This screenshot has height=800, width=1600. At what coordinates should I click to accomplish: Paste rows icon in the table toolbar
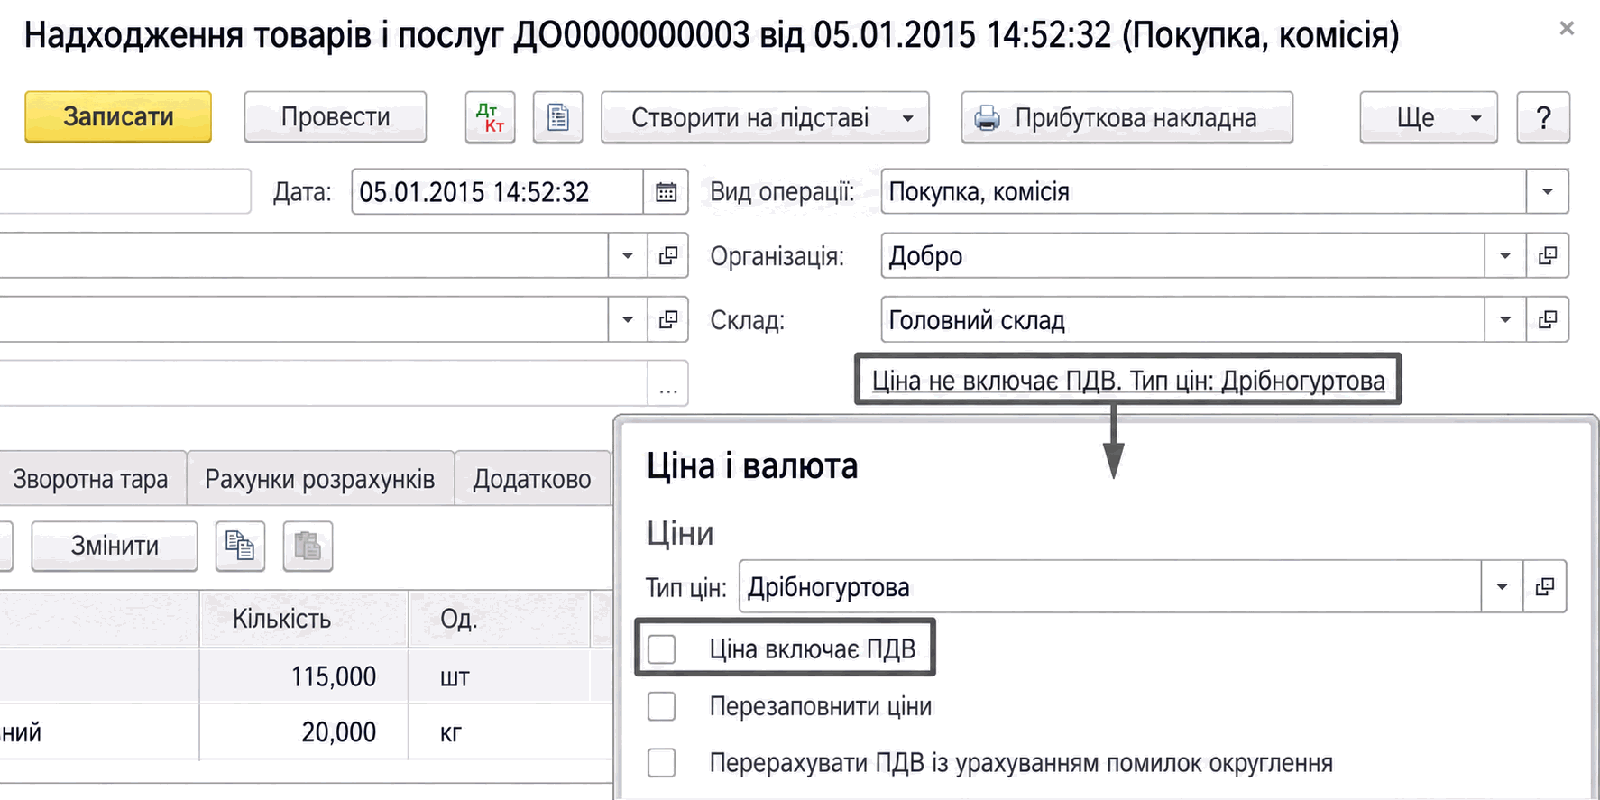pos(308,546)
